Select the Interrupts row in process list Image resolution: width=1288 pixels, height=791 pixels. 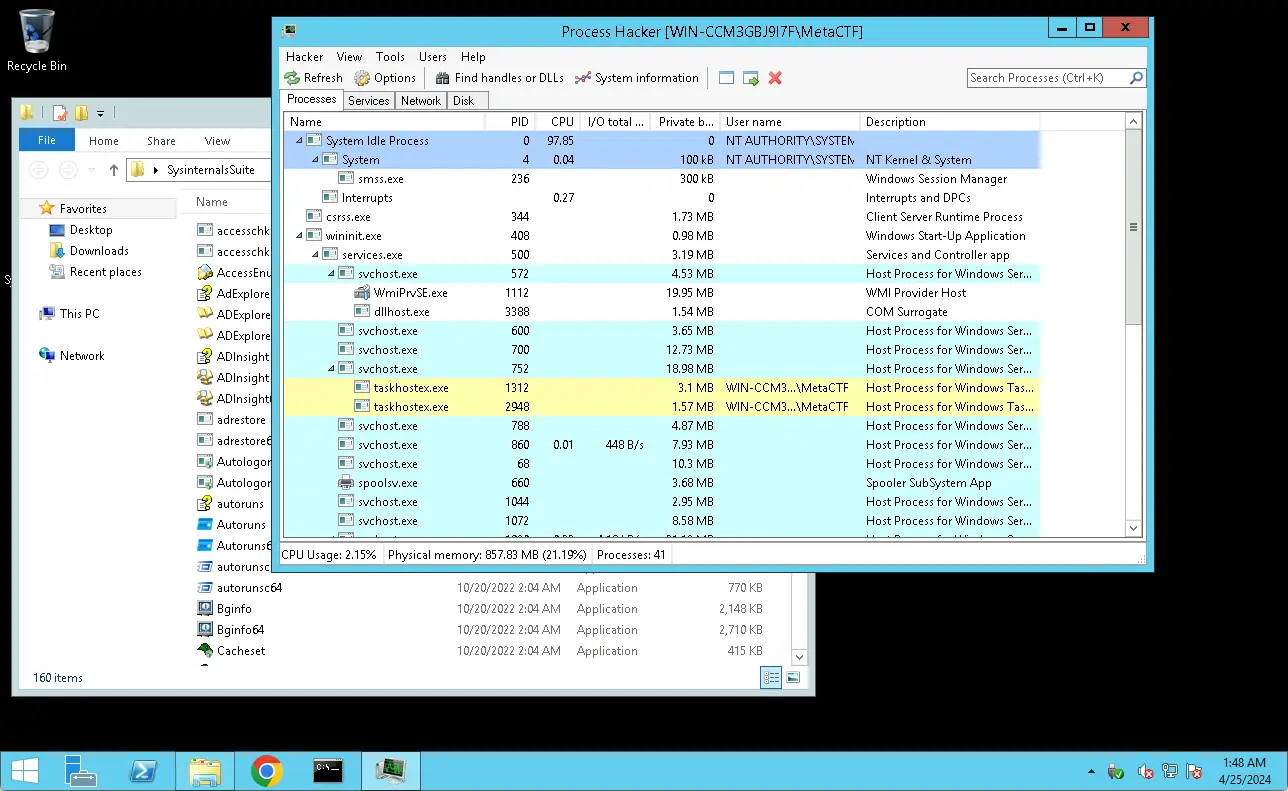[661, 198]
